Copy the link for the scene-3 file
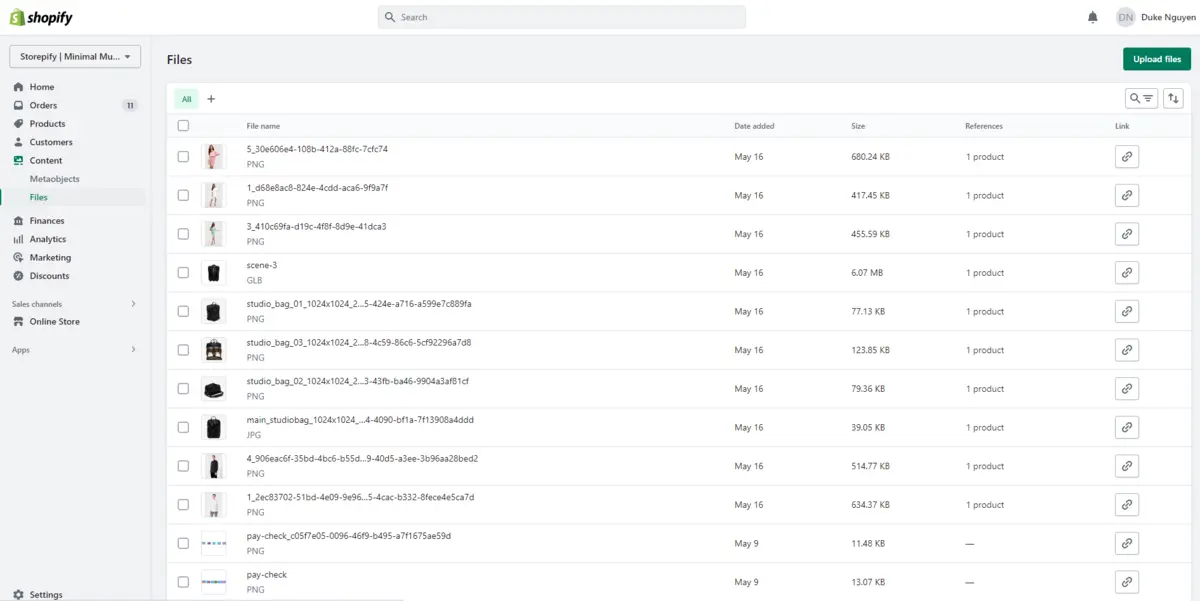The height and width of the screenshot is (601, 1200). [1126, 272]
